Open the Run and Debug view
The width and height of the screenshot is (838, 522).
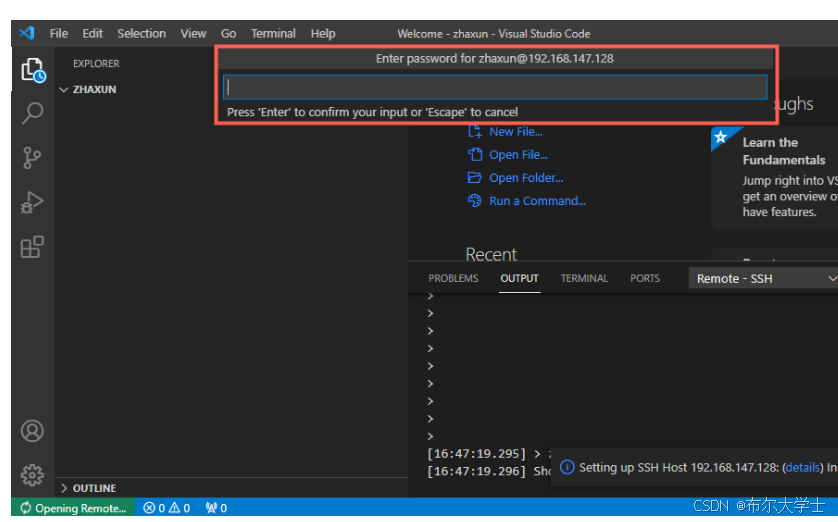click(32, 202)
